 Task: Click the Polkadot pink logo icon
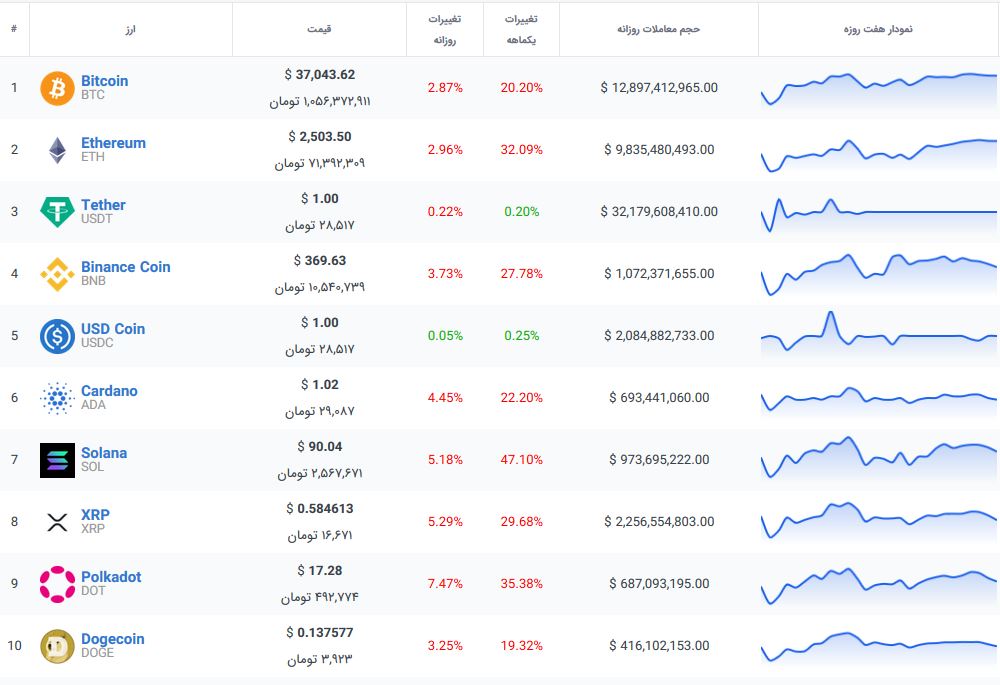pyautogui.click(x=57, y=584)
